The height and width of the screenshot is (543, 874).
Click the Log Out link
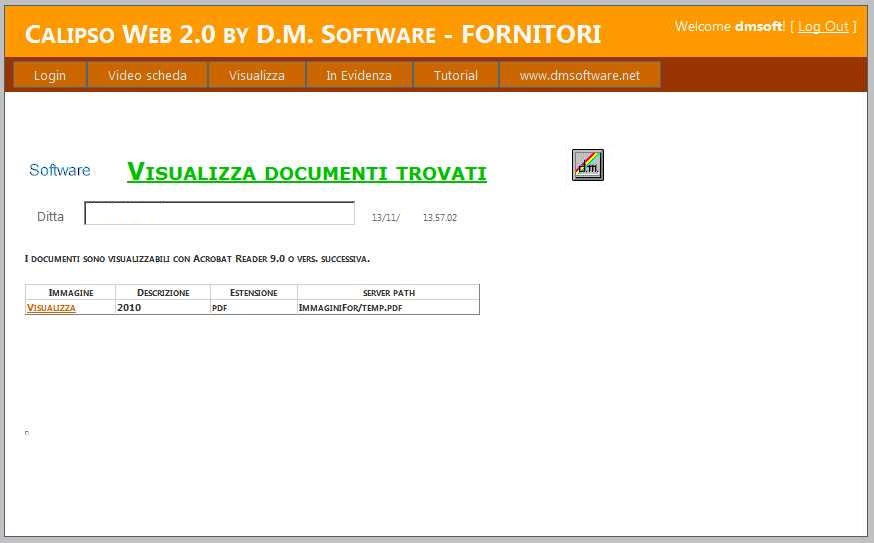pyautogui.click(x=823, y=26)
